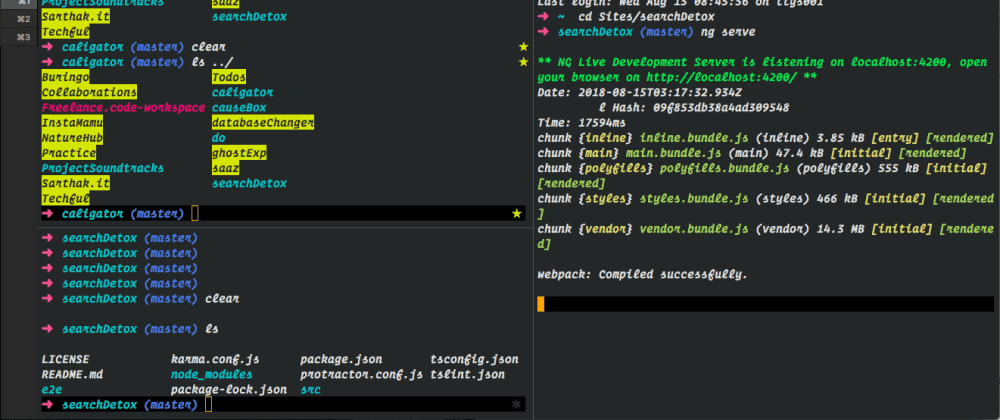The height and width of the screenshot is (420, 1000).
Task: Click the yellow star beside the caligator clear command
Action: click(524, 47)
